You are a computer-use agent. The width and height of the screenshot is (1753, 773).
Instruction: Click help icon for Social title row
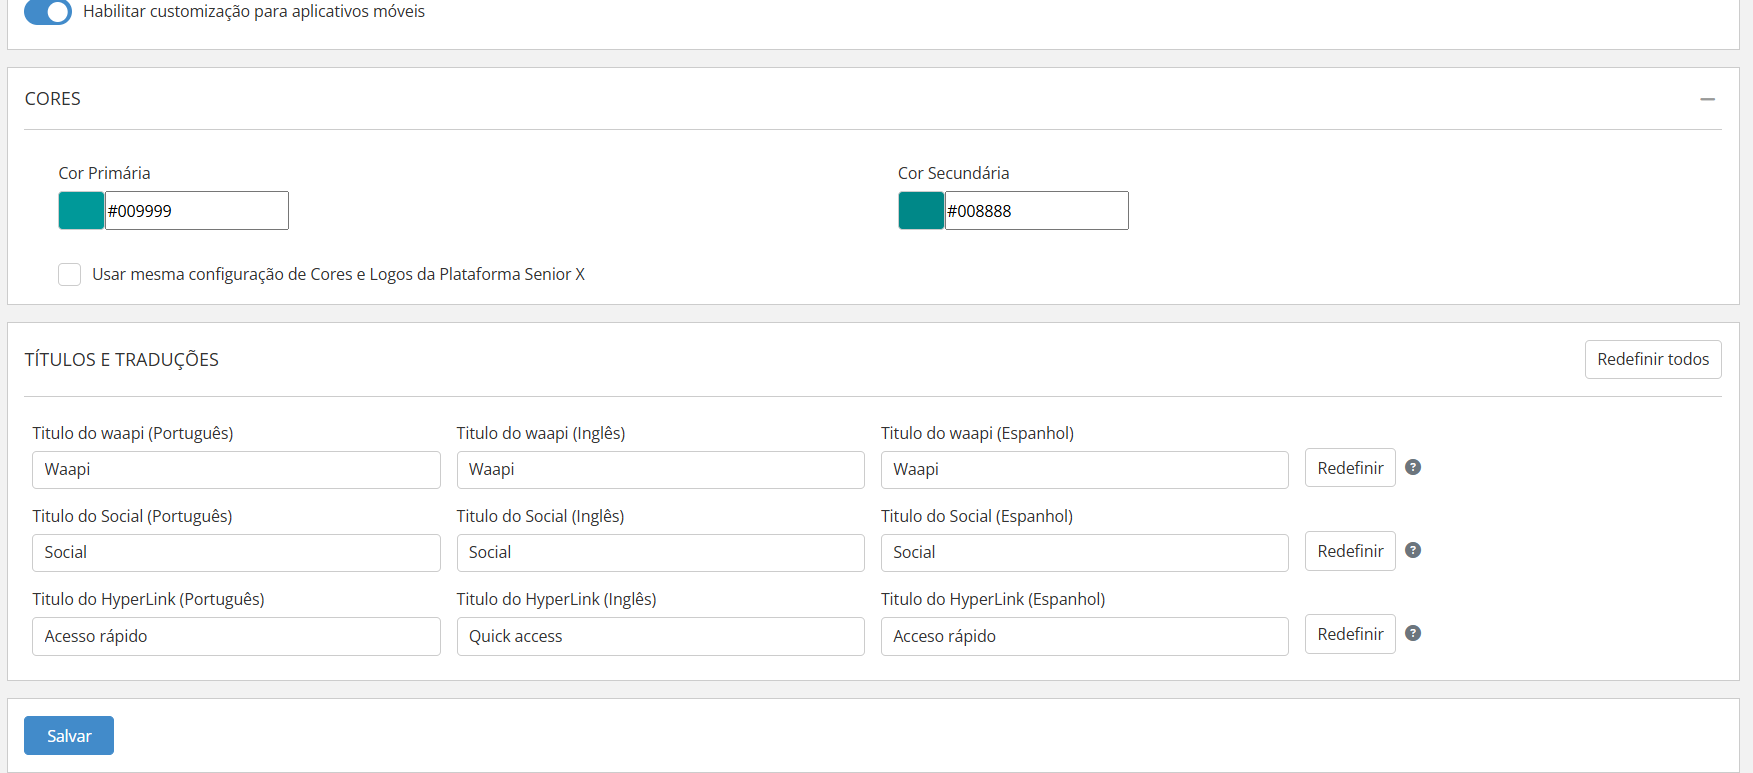click(x=1413, y=550)
